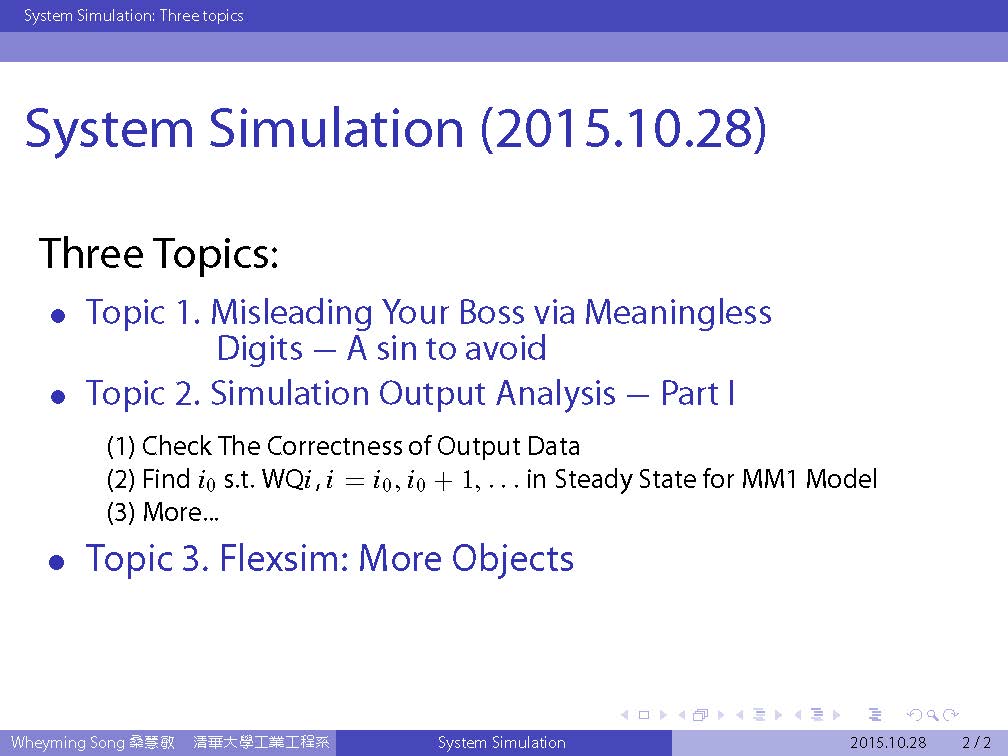Screen dimensions: 1008x756
Task: Click the presentation outline icon
Action: point(875,715)
